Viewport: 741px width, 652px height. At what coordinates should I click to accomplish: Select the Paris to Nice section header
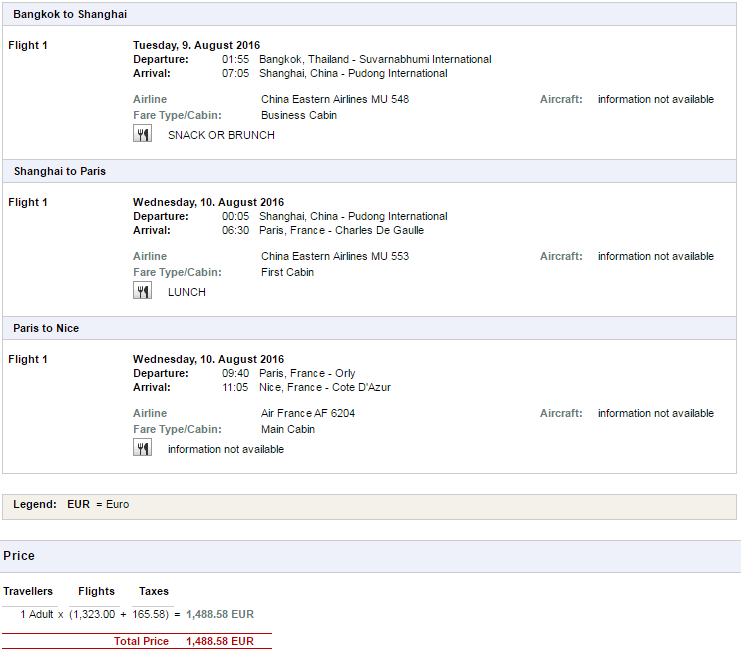click(x=370, y=328)
